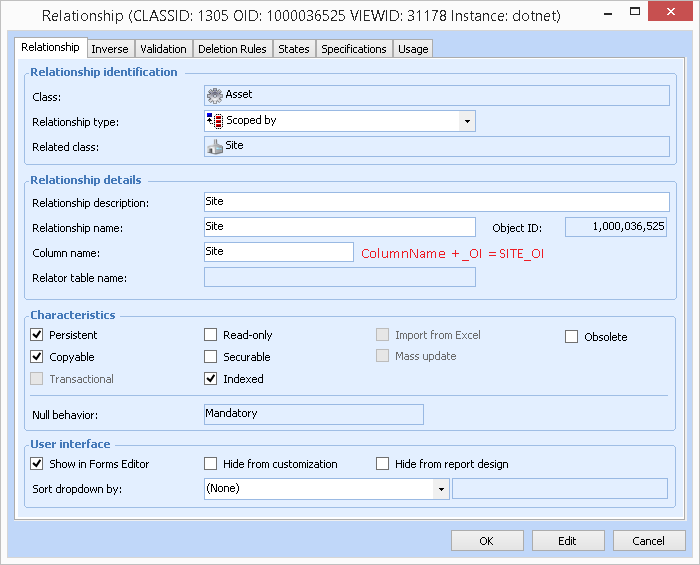Click the Scoped by relationship type icon
700x565 pixels.
[214, 121]
